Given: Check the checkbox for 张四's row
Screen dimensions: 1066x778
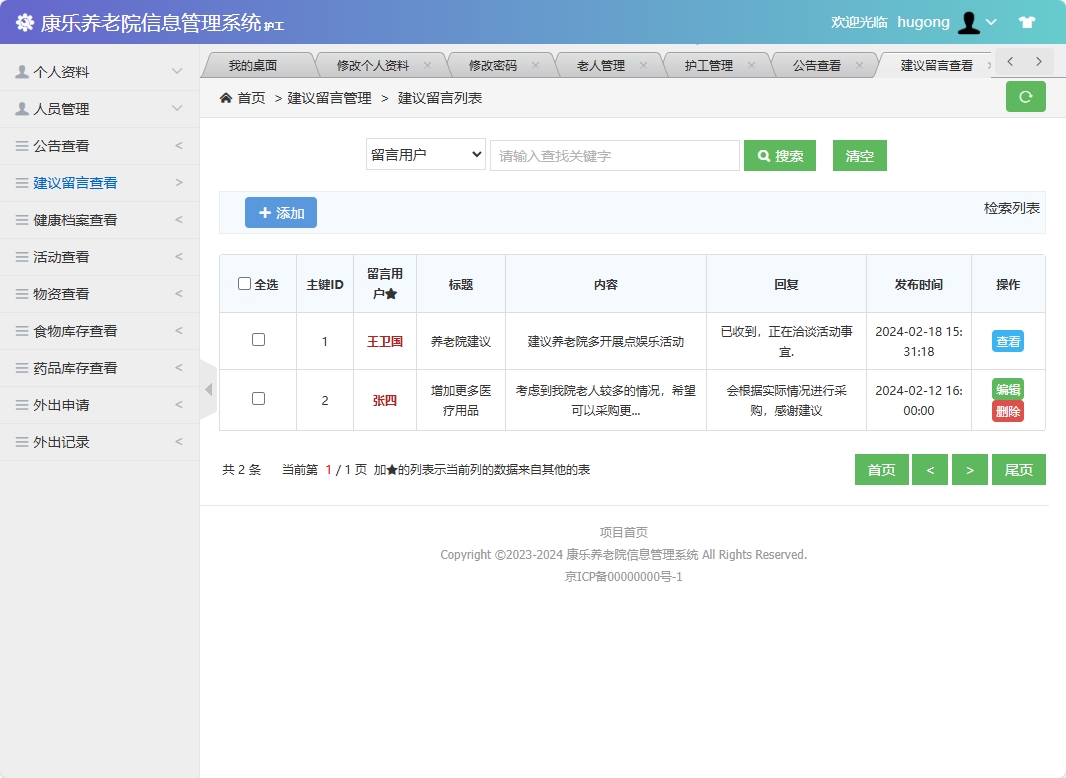Looking at the screenshot, I should click(x=258, y=400).
